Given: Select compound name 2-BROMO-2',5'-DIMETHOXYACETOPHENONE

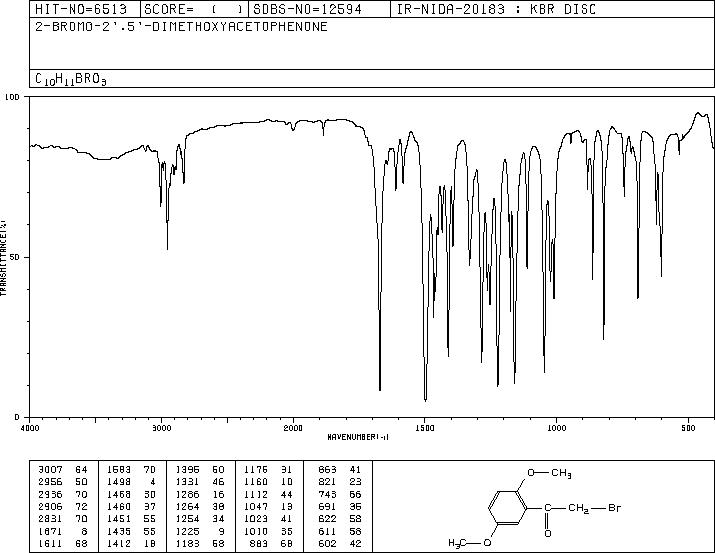Looking at the screenshot, I should click(x=181, y=26).
